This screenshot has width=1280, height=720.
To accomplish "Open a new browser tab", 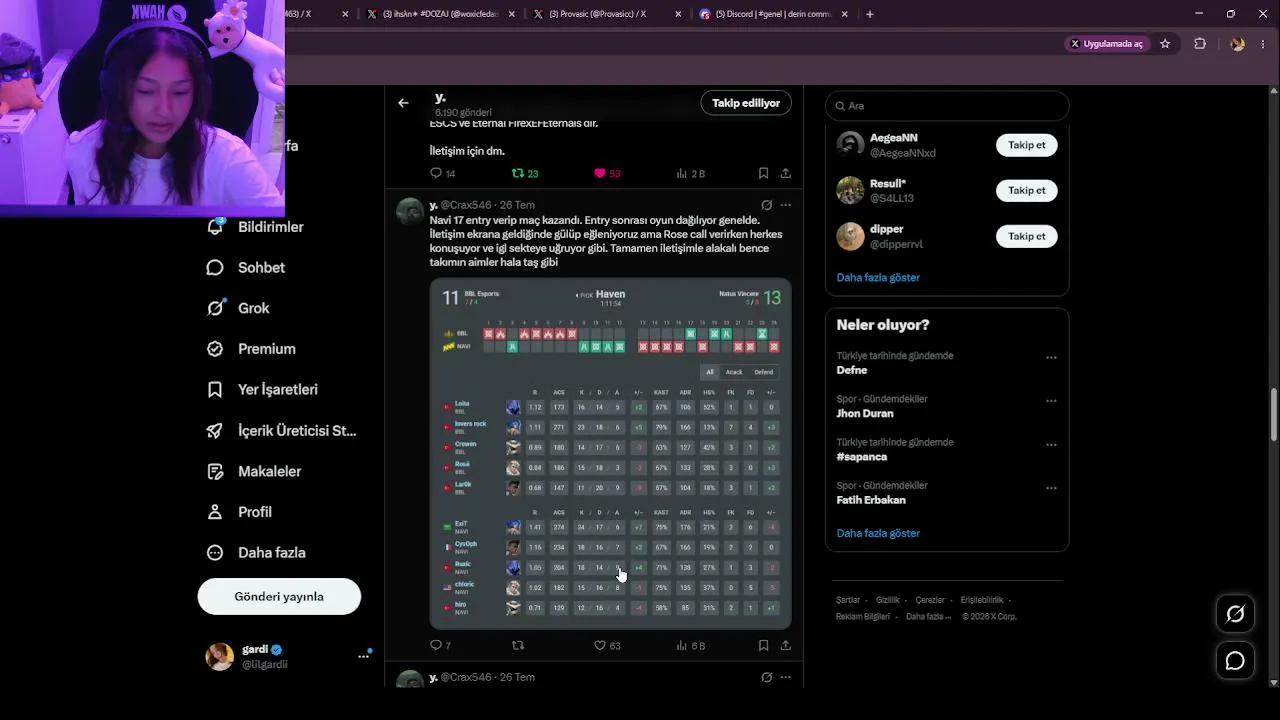I will point(870,14).
